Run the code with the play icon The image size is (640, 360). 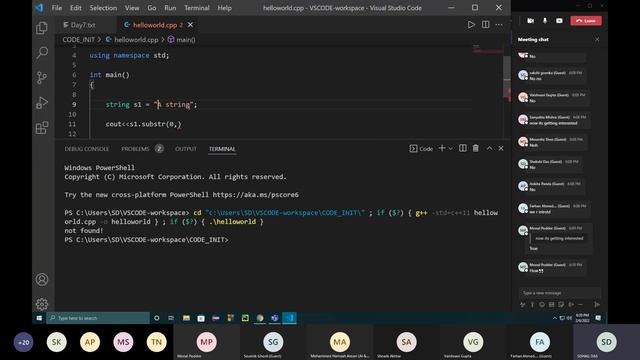click(471, 24)
